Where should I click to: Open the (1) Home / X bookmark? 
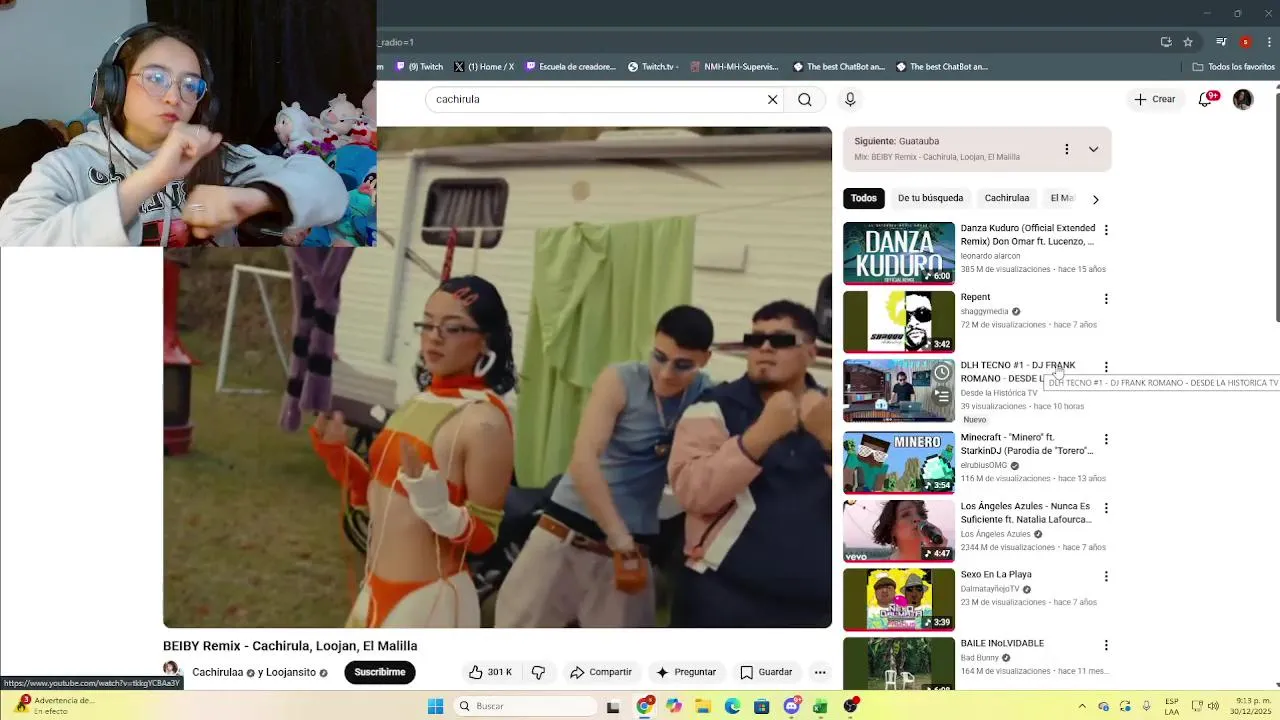coord(484,67)
